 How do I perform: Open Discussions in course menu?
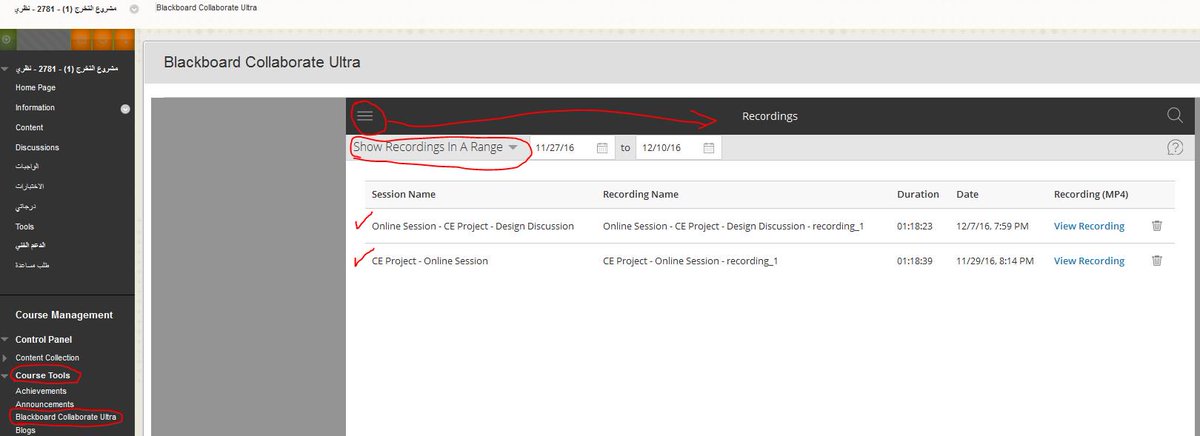[x=37, y=148]
